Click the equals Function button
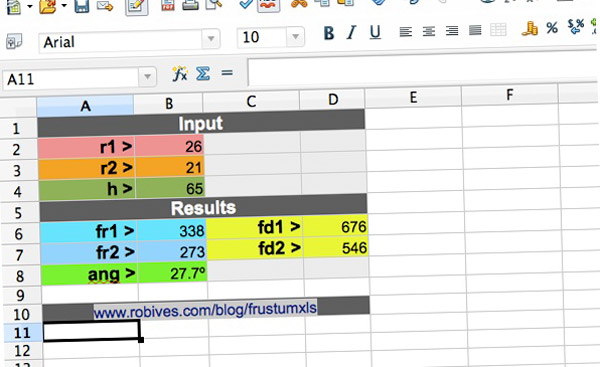 click(x=227, y=72)
